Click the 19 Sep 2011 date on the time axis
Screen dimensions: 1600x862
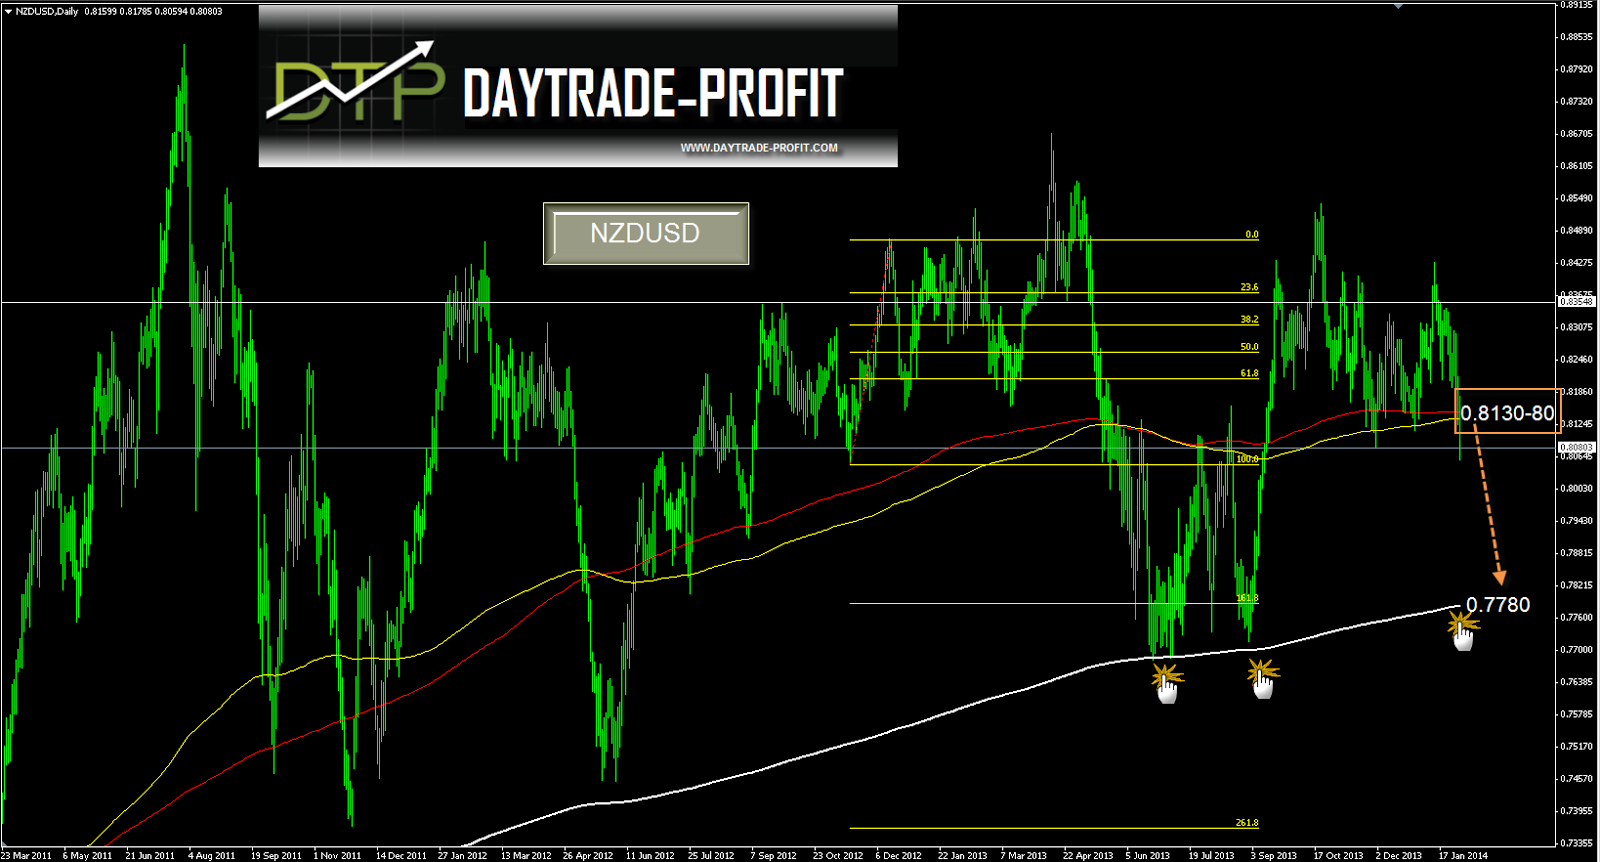pyautogui.click(x=276, y=856)
